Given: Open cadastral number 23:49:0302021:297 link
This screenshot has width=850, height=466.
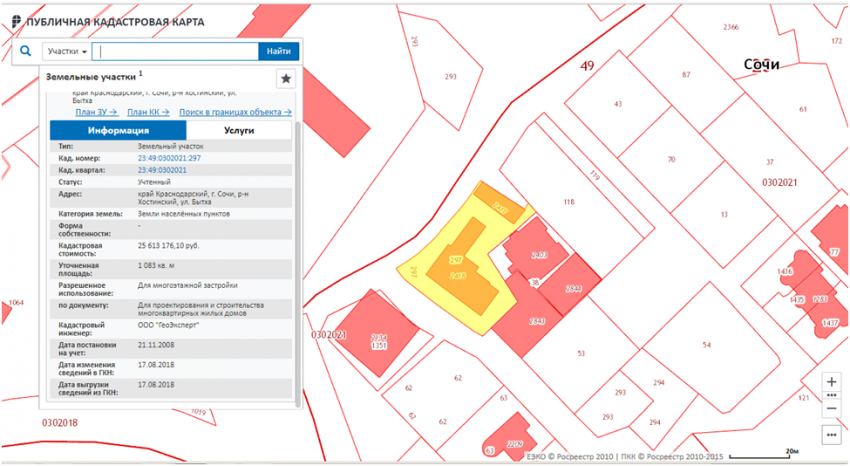Looking at the screenshot, I should pos(169,158).
